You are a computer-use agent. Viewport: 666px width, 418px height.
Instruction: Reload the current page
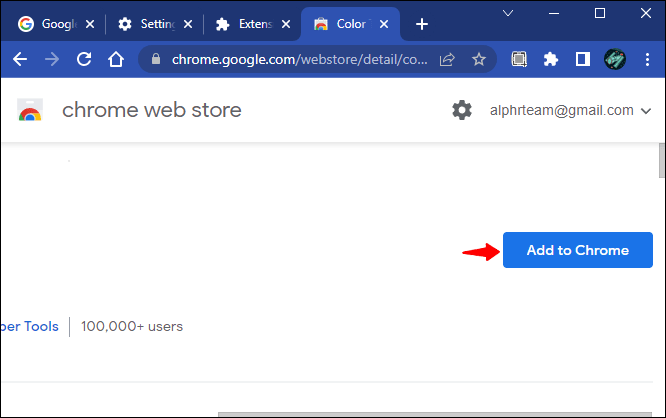tap(84, 59)
